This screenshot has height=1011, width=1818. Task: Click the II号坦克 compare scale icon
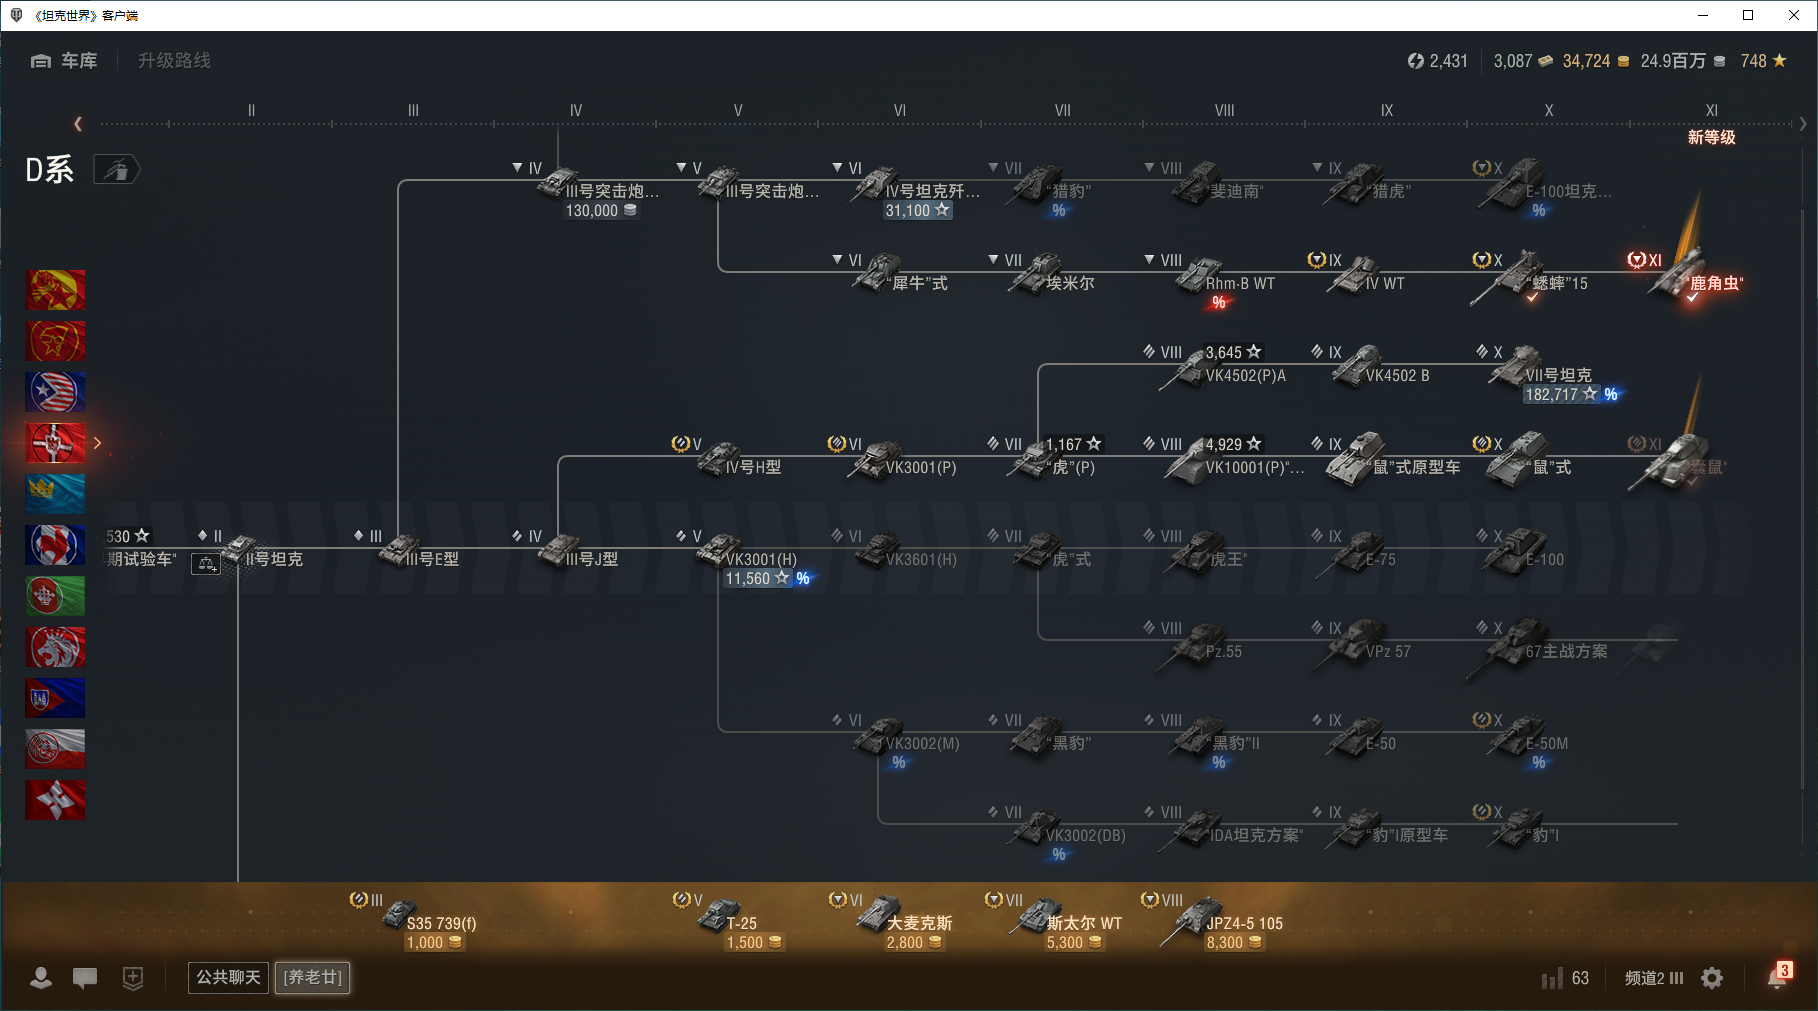coord(207,564)
